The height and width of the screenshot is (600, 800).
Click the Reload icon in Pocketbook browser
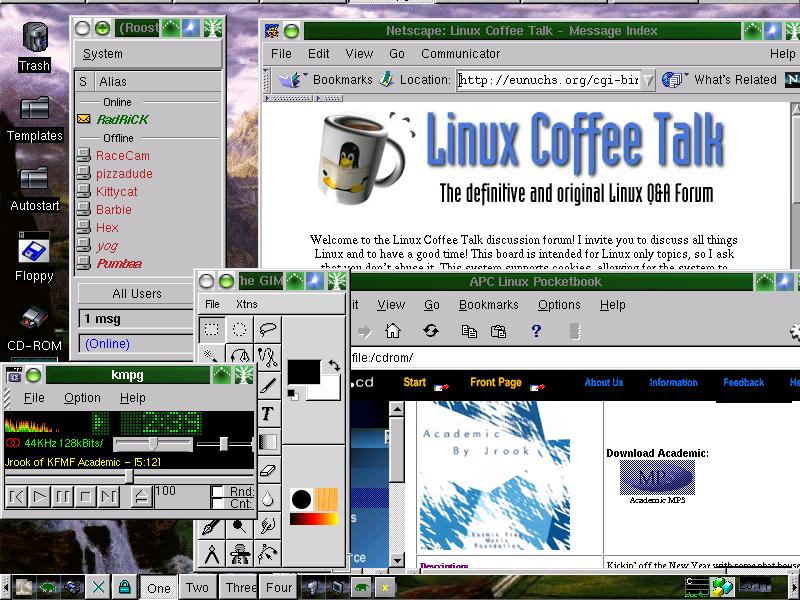tap(431, 331)
